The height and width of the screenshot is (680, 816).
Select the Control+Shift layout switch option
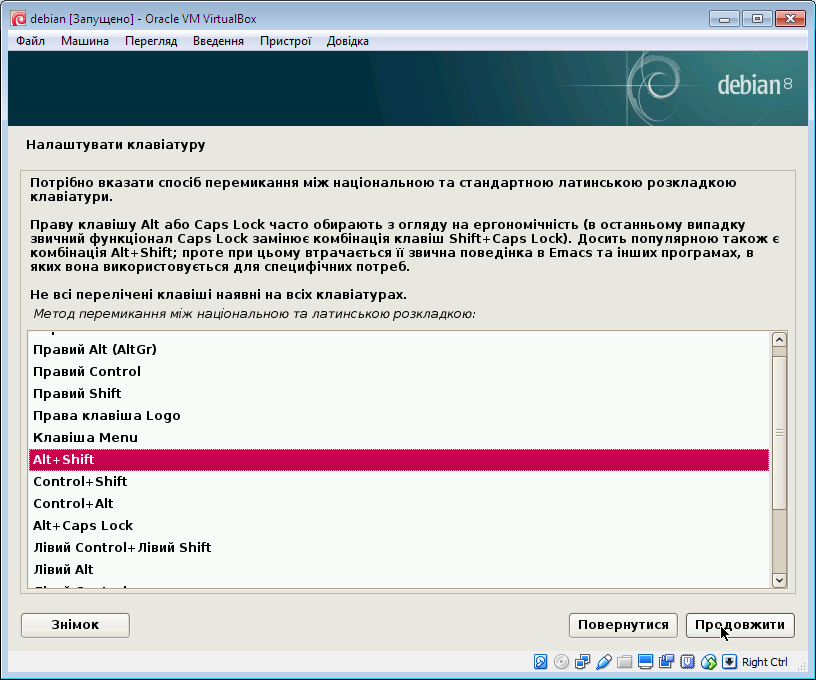click(80, 482)
